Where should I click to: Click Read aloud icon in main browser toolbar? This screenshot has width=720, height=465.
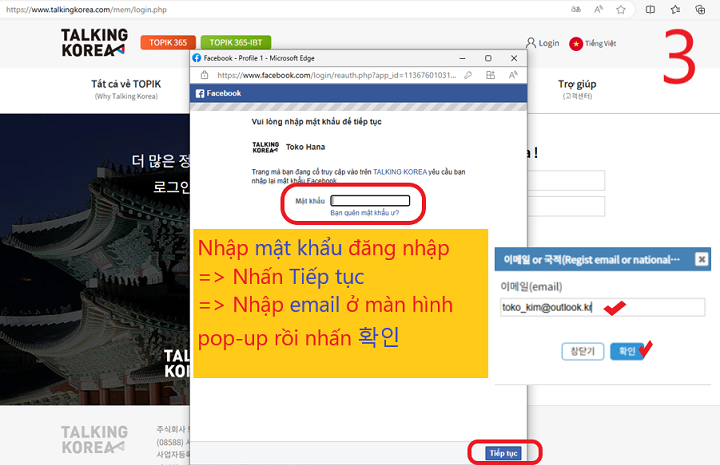[x=598, y=9]
